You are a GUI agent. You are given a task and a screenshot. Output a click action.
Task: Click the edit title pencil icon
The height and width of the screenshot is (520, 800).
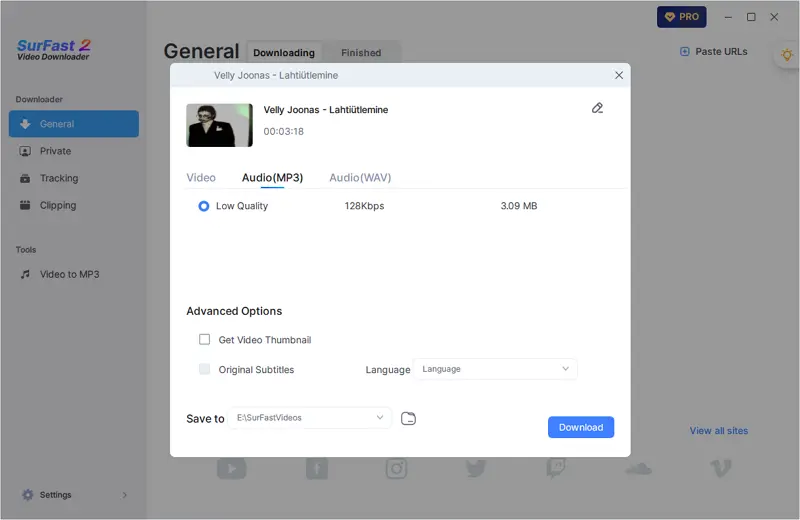[597, 108]
